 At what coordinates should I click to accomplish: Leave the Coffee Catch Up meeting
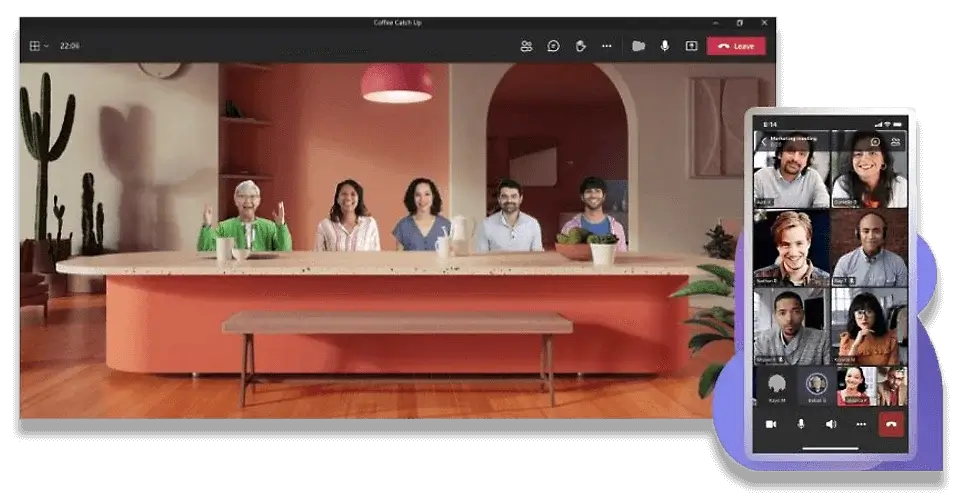pyautogui.click(x=736, y=46)
